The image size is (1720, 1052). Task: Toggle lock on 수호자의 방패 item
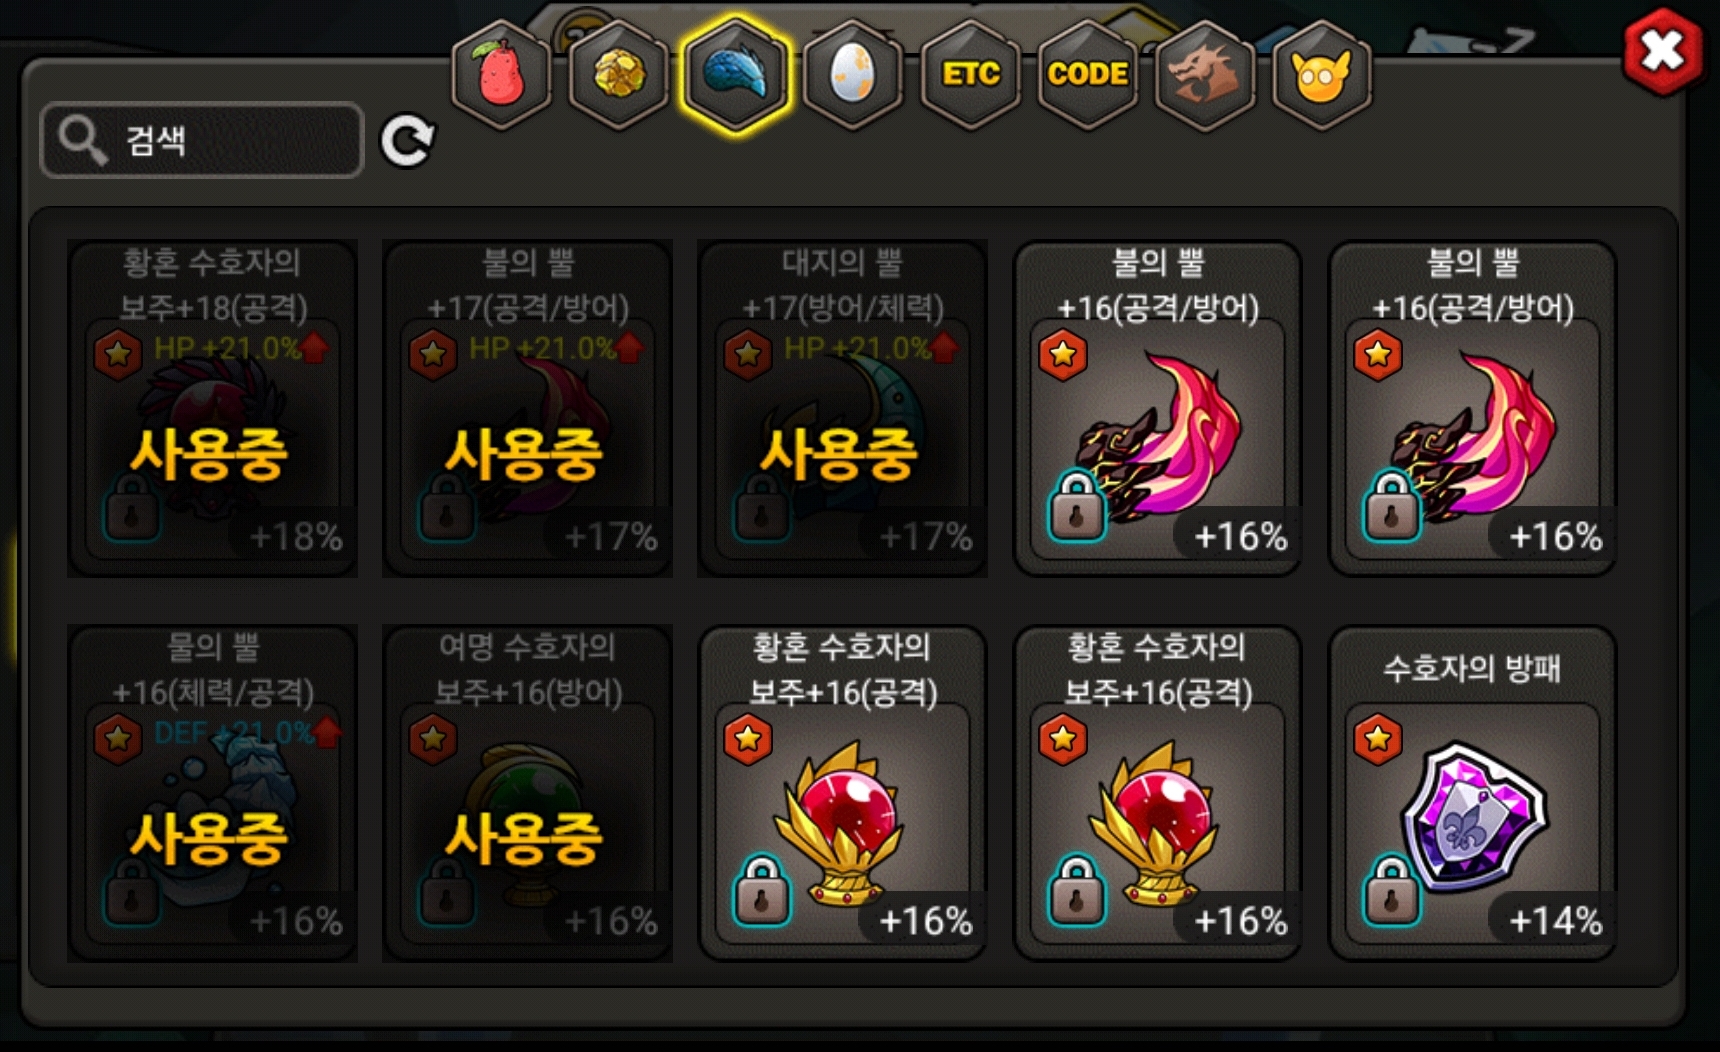pos(1391,890)
